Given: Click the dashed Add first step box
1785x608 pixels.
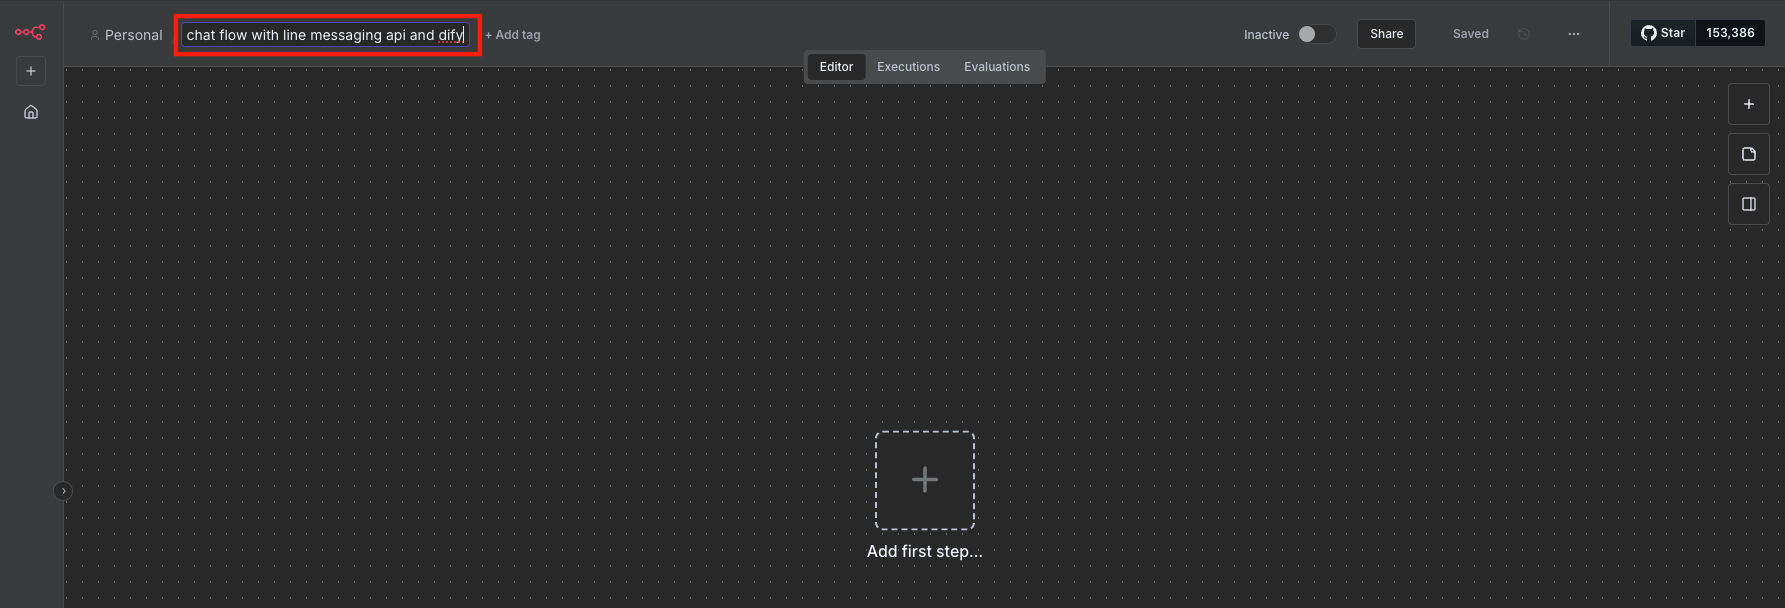Looking at the screenshot, I should pos(925,480).
